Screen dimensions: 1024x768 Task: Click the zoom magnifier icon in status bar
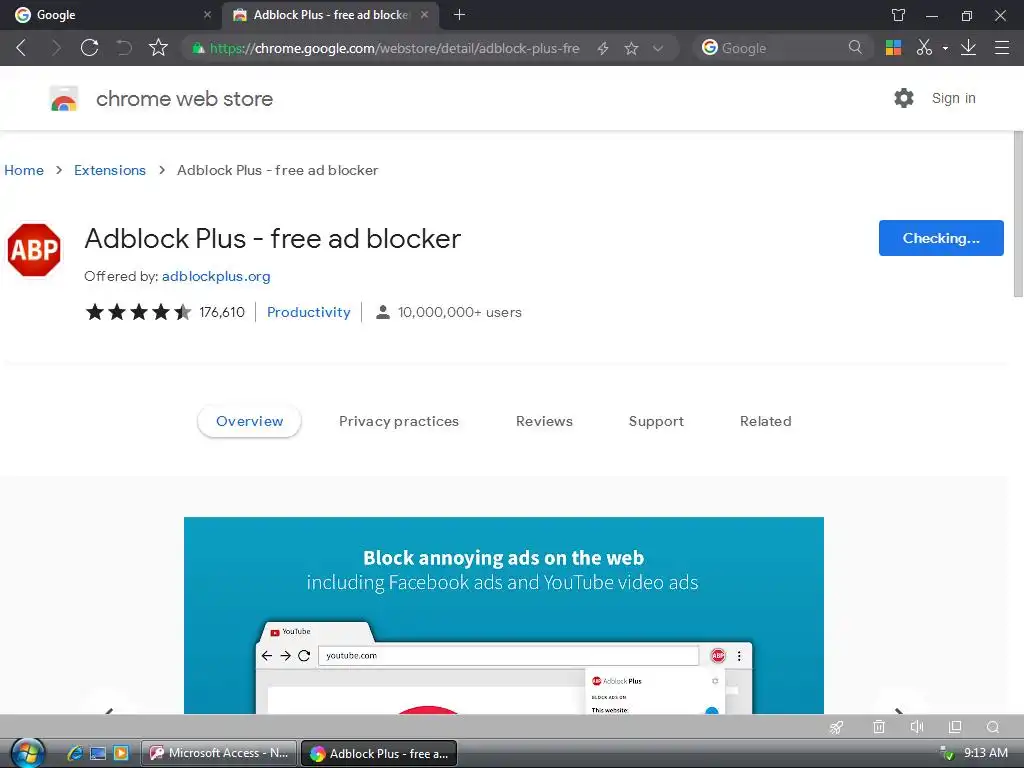[993, 727]
